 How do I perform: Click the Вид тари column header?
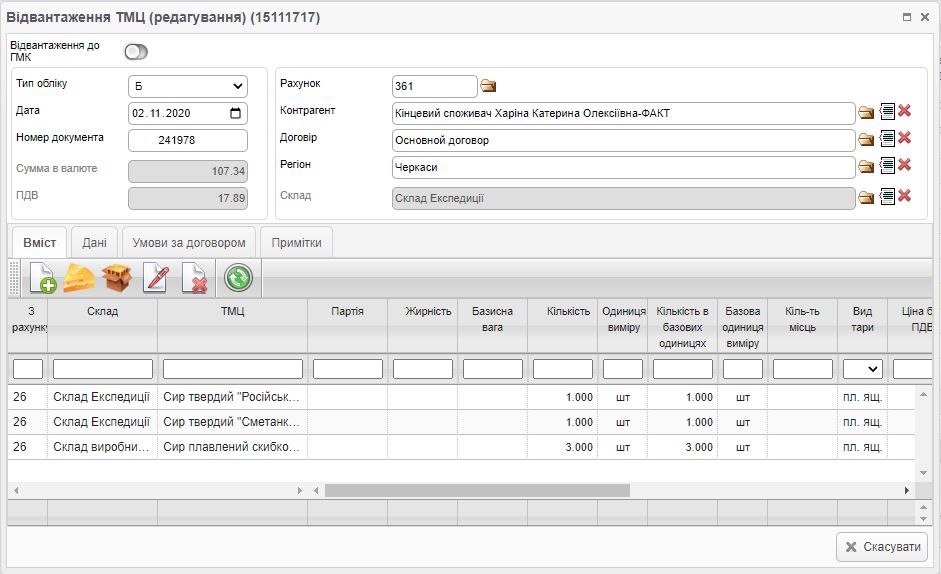tap(862, 326)
